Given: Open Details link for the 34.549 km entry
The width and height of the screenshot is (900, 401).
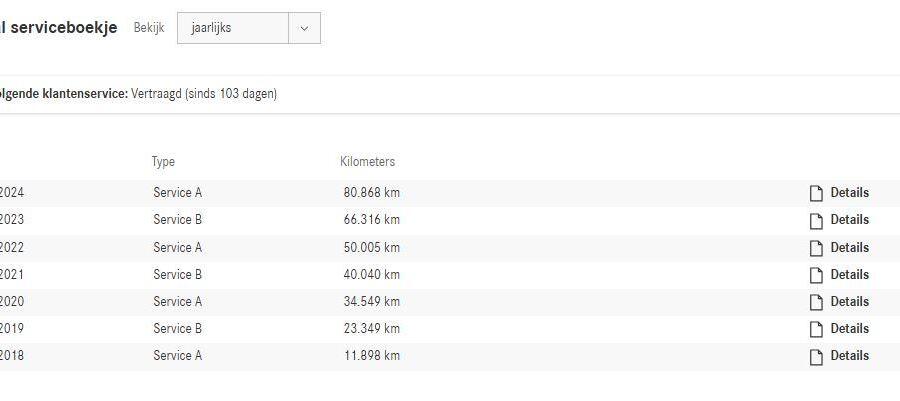Looking at the screenshot, I should [849, 302].
